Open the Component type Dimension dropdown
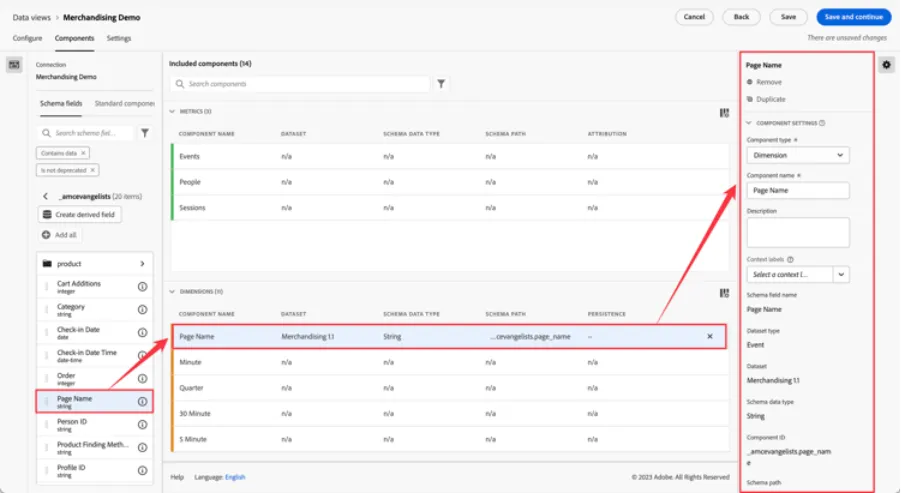This screenshot has width=901, height=493. coord(798,155)
